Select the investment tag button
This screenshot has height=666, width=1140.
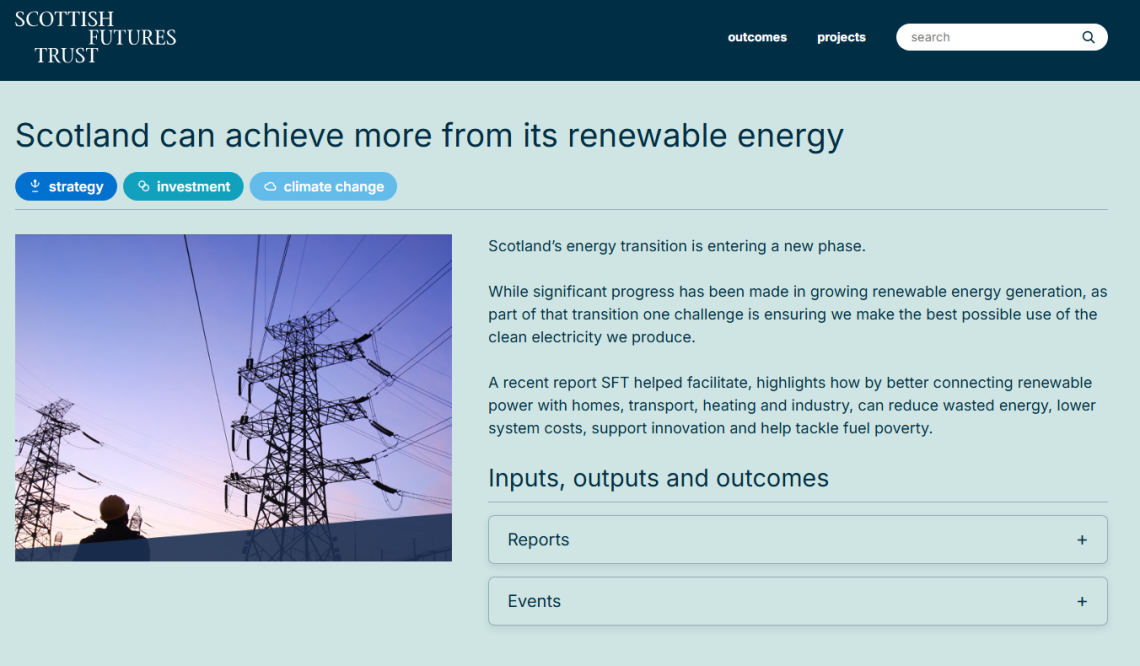coord(183,186)
